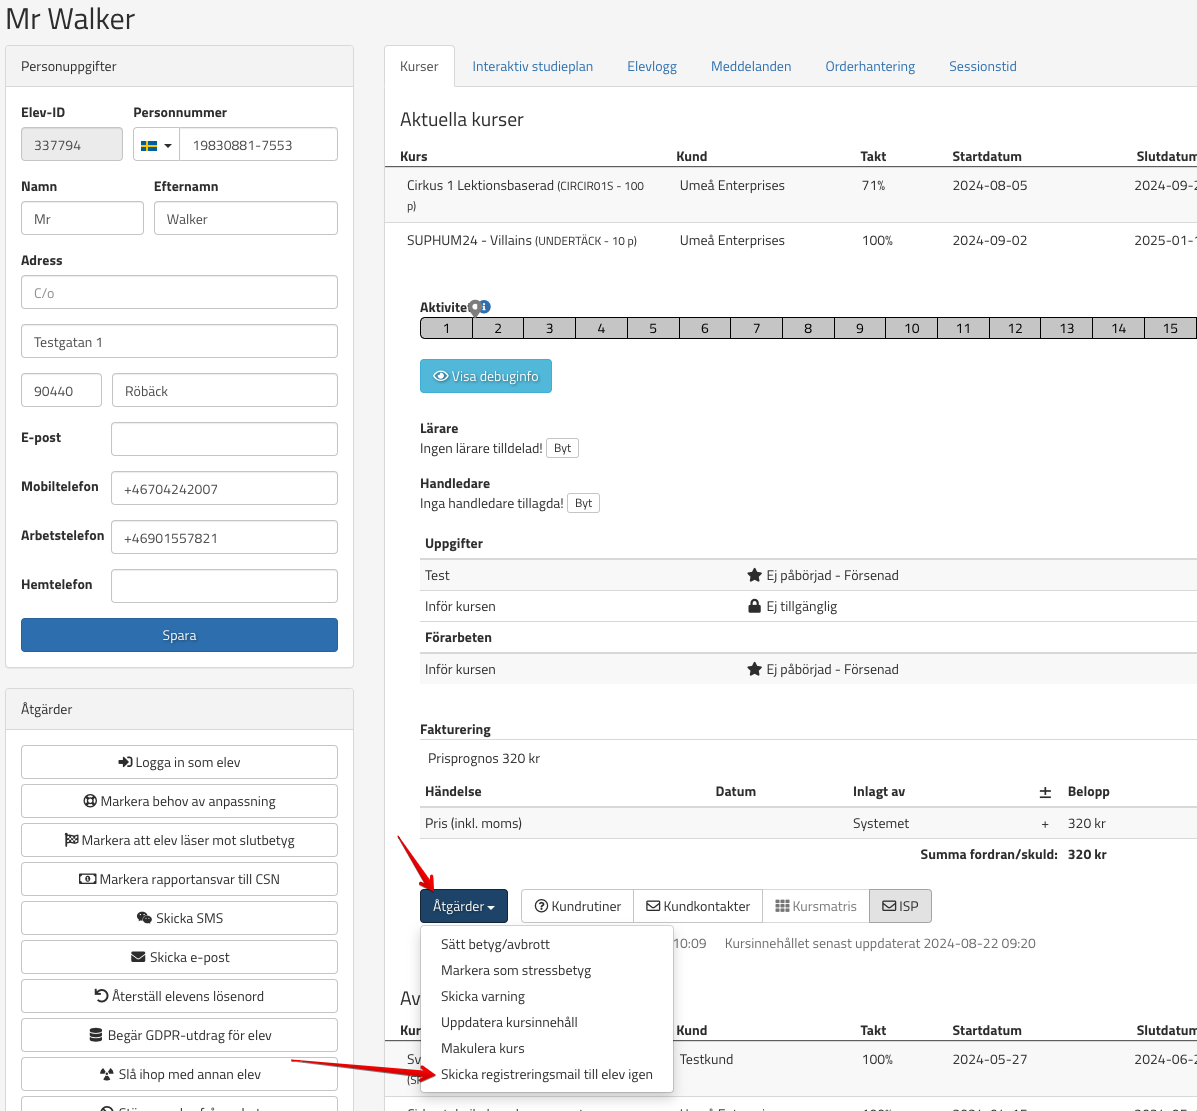Open the Swedish flag country dropdown

tap(156, 145)
